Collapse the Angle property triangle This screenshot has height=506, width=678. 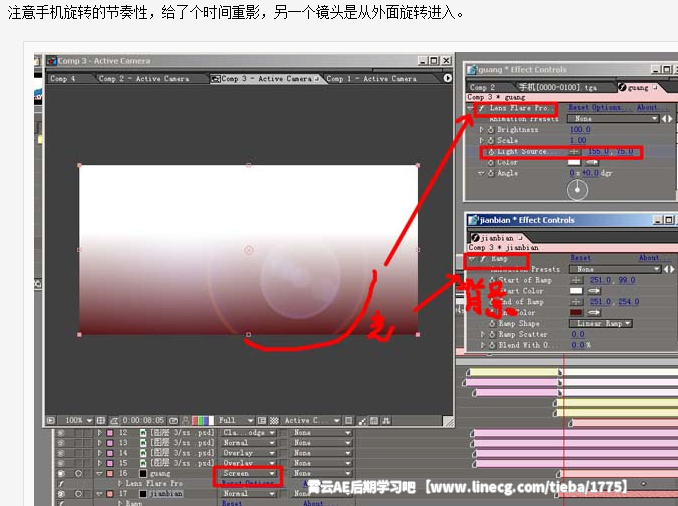coord(481,173)
